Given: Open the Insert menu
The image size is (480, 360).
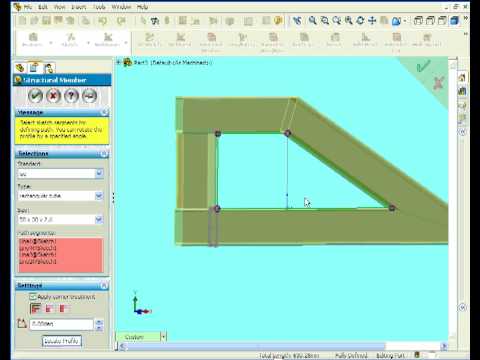Looking at the screenshot, I should [x=79, y=7].
